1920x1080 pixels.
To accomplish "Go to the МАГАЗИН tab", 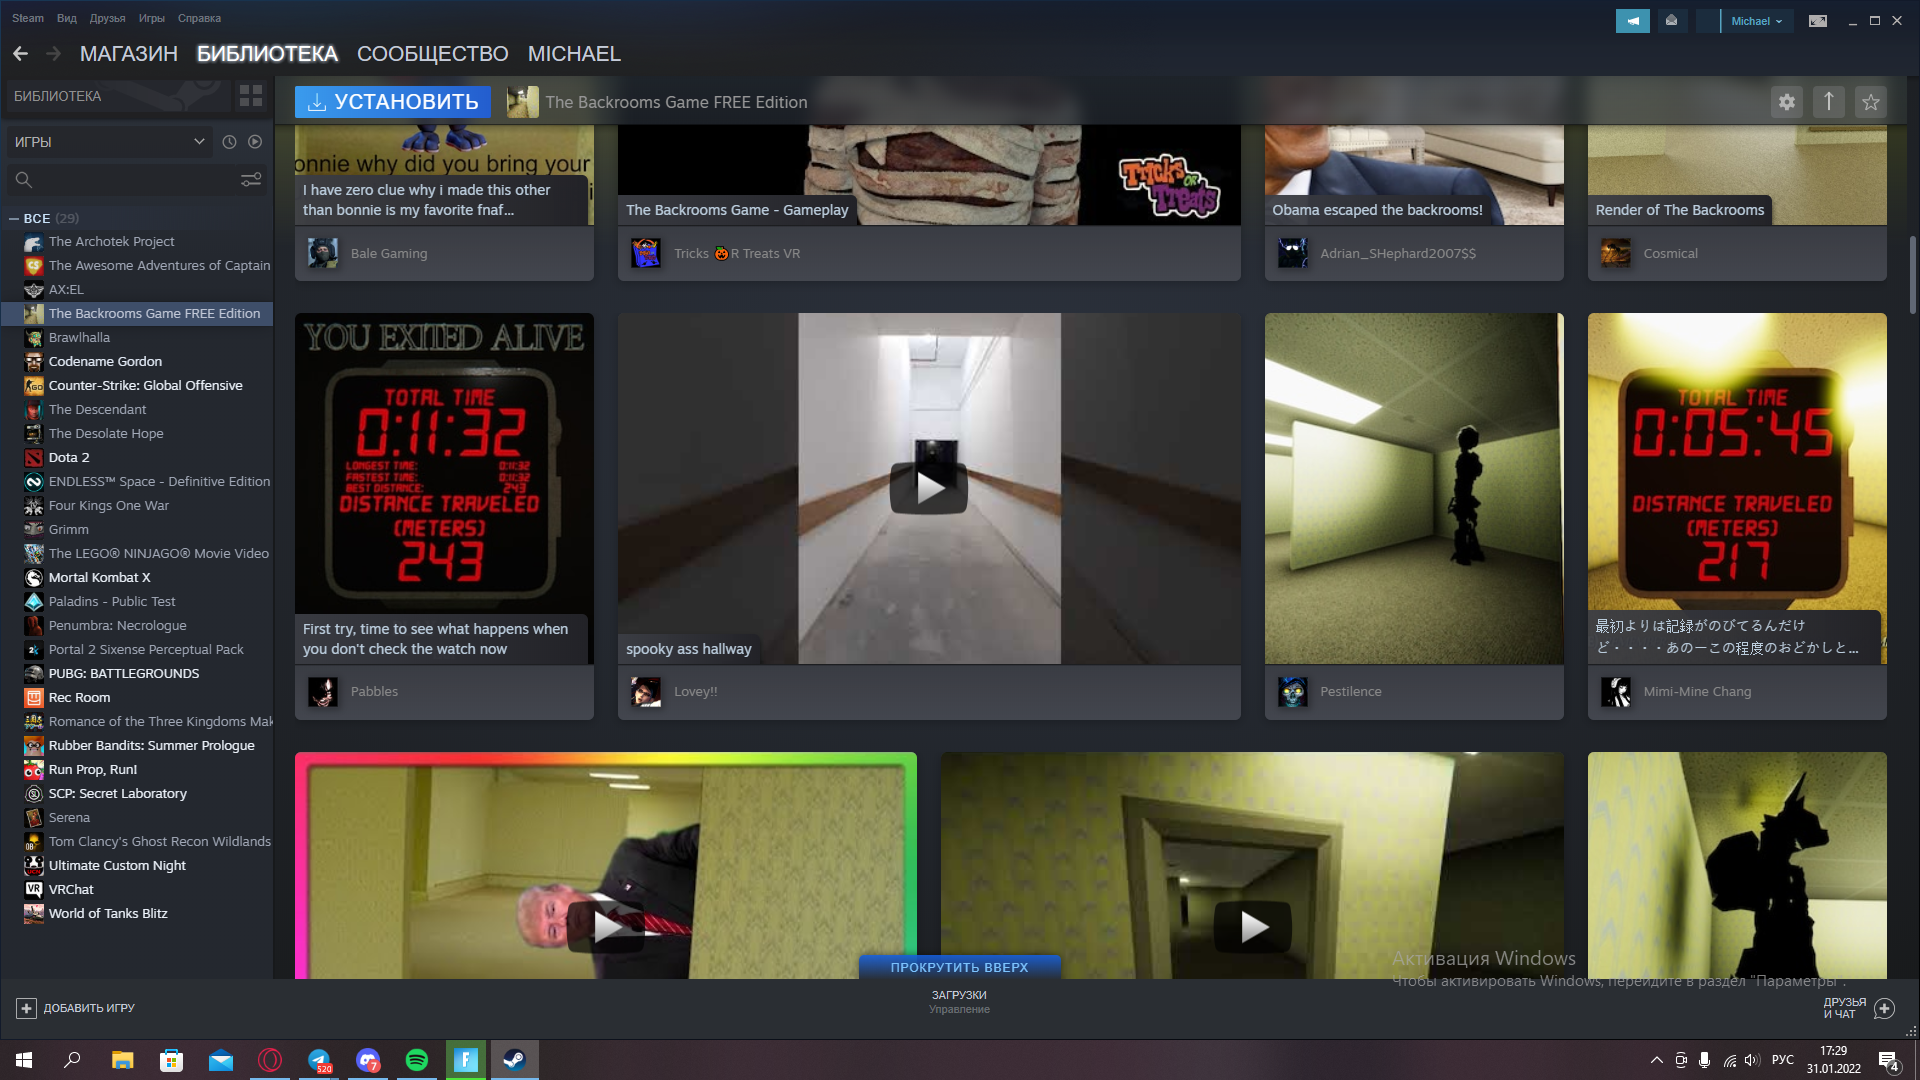I will (129, 54).
